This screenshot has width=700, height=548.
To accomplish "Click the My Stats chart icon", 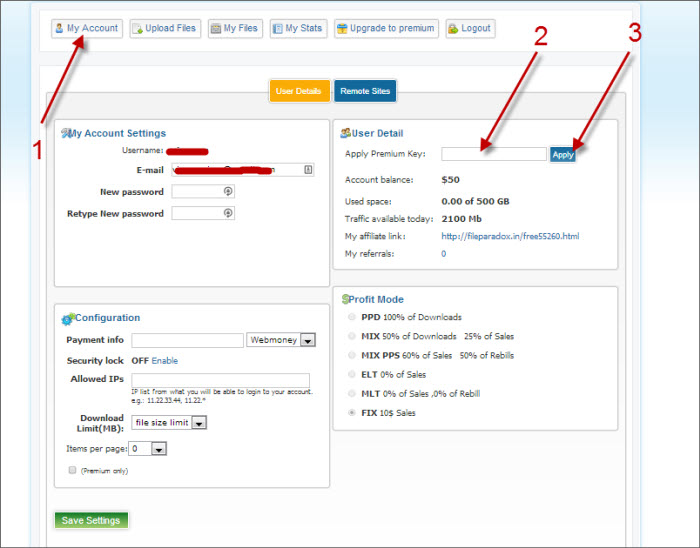I will [277, 28].
